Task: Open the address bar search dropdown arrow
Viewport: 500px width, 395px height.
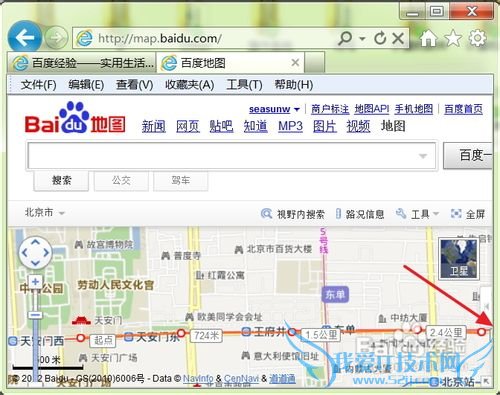Action: [x=362, y=39]
